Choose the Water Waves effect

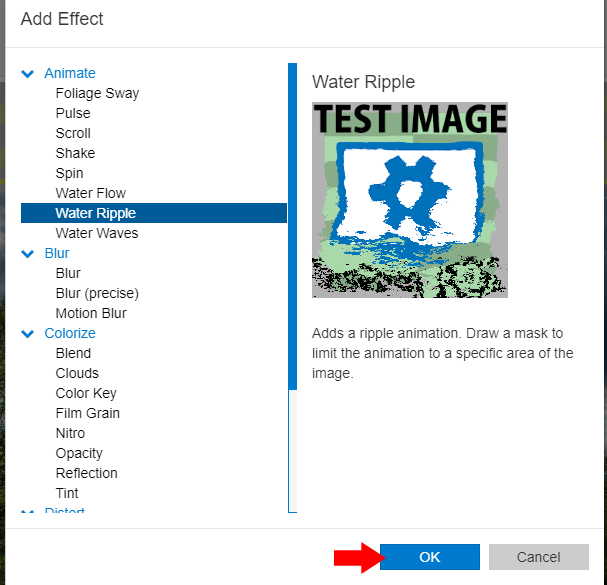coord(96,233)
